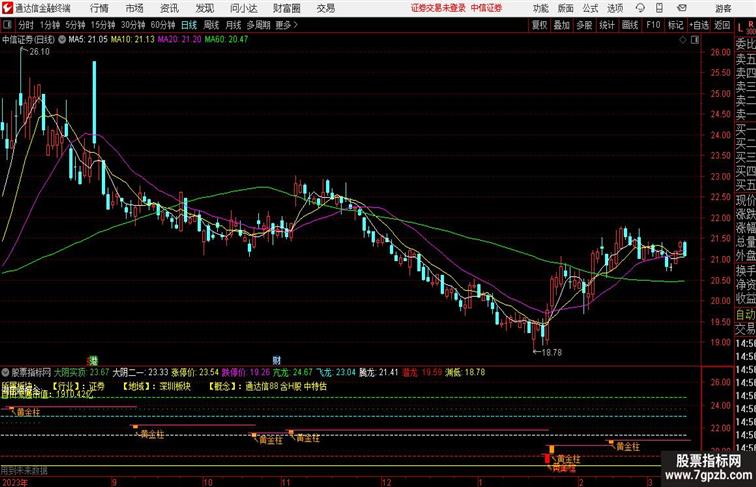Click the 涨停价: 23.54 indicator value
This screenshot has width=756, height=487.
coord(195,372)
